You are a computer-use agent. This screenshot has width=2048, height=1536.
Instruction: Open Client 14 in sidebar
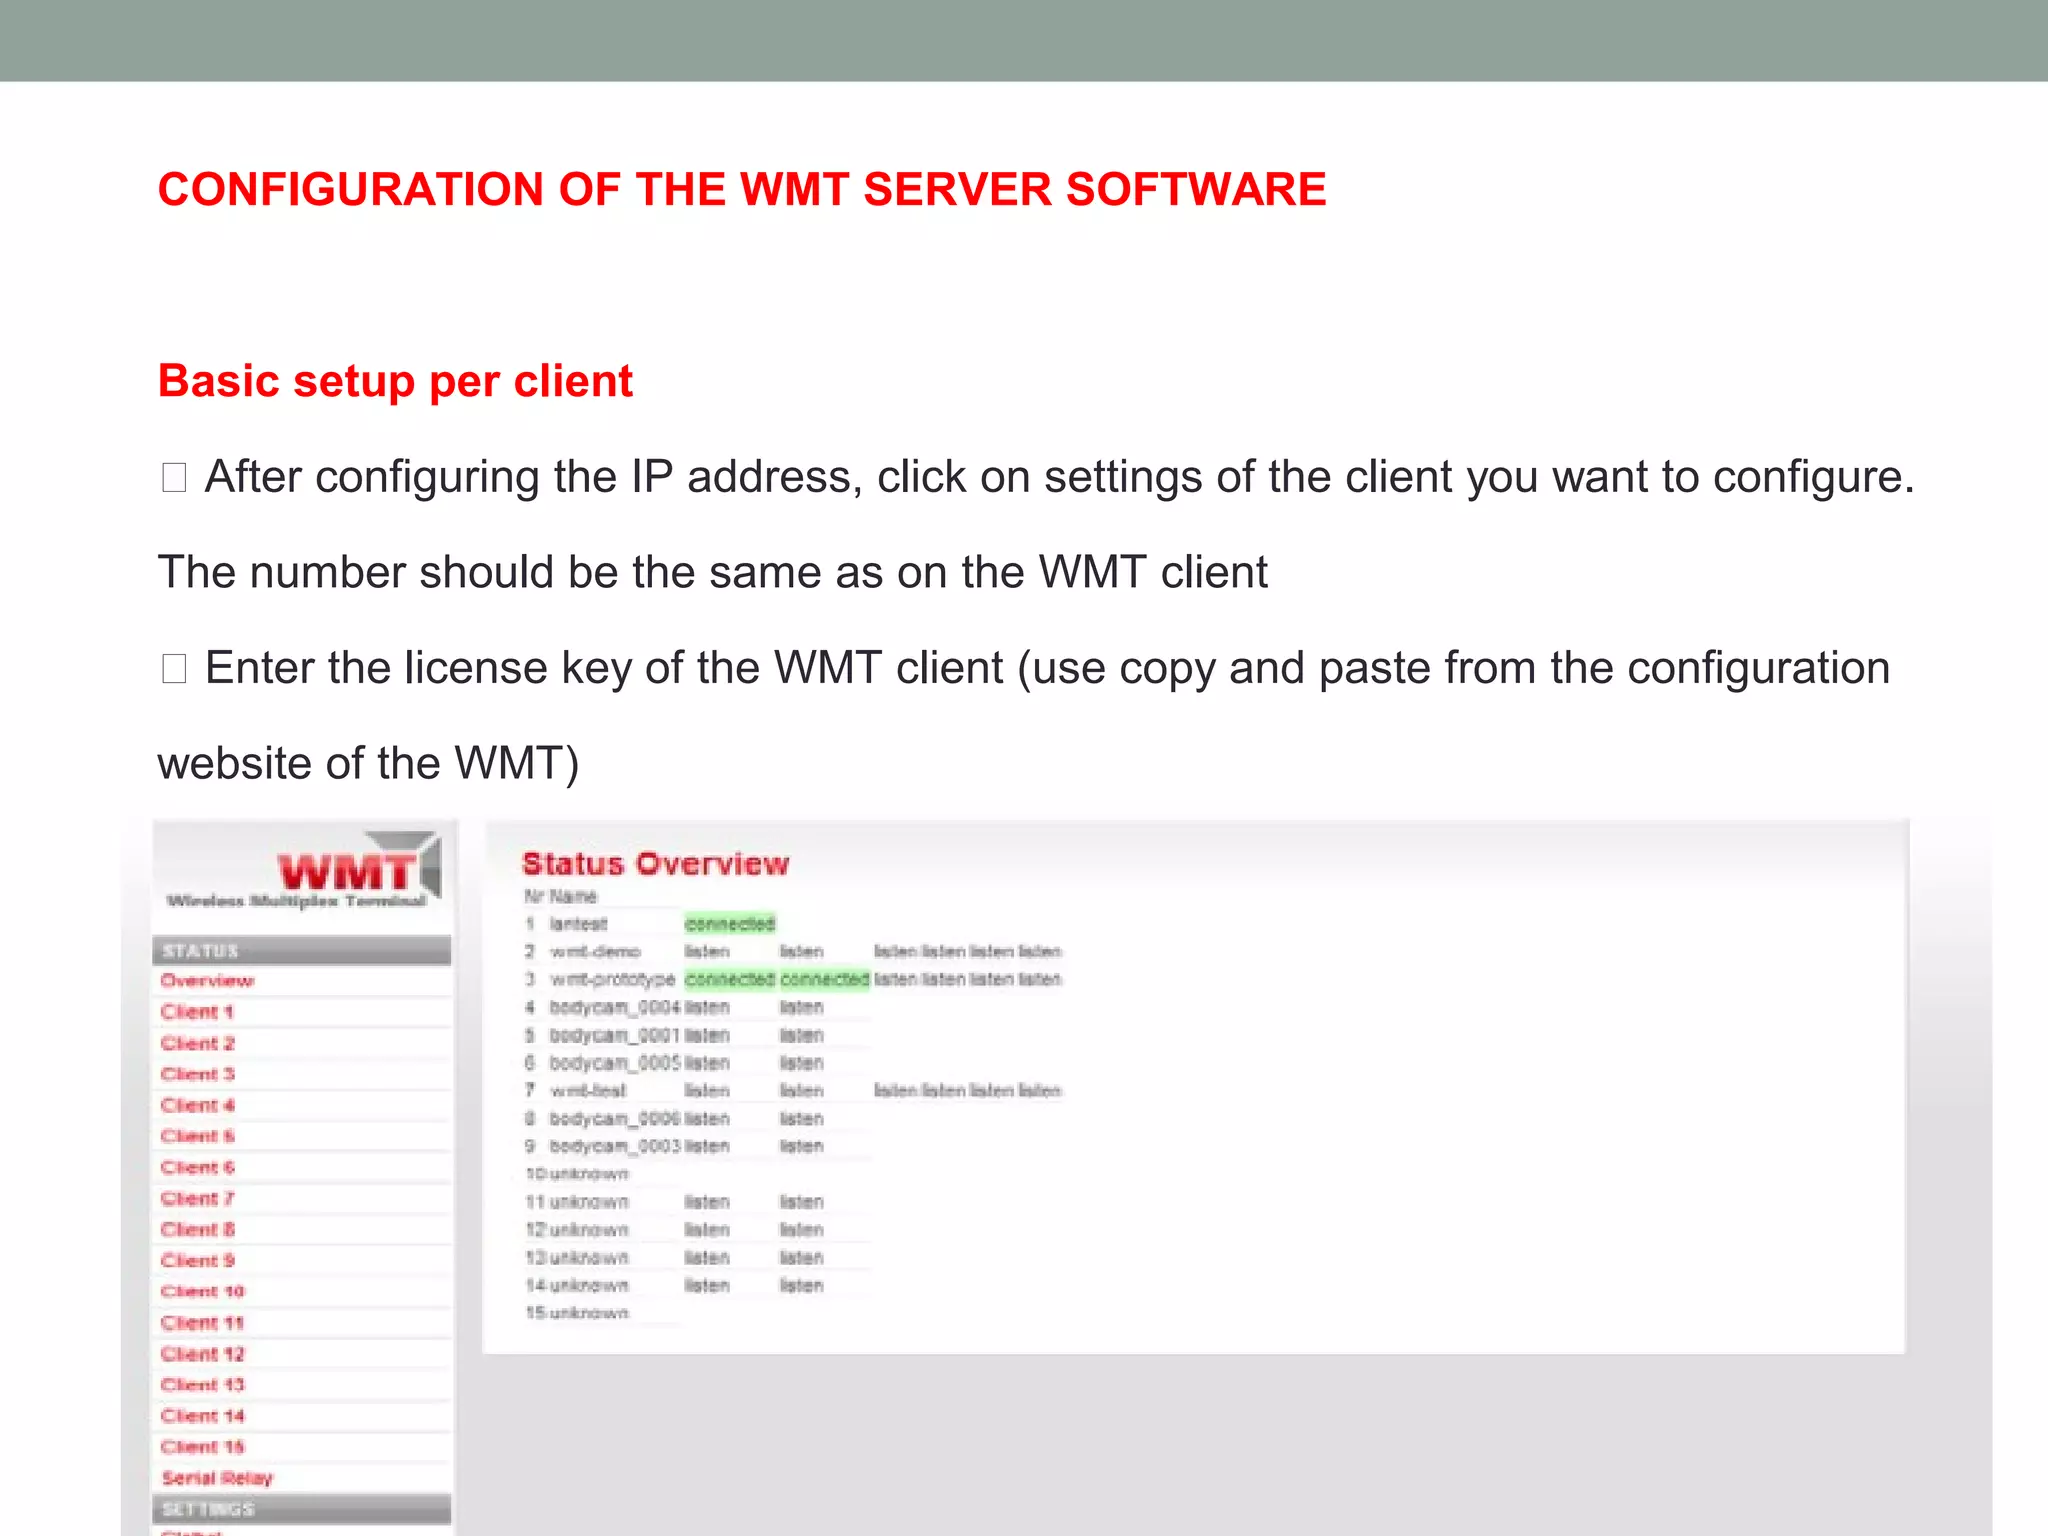coord(202,1415)
